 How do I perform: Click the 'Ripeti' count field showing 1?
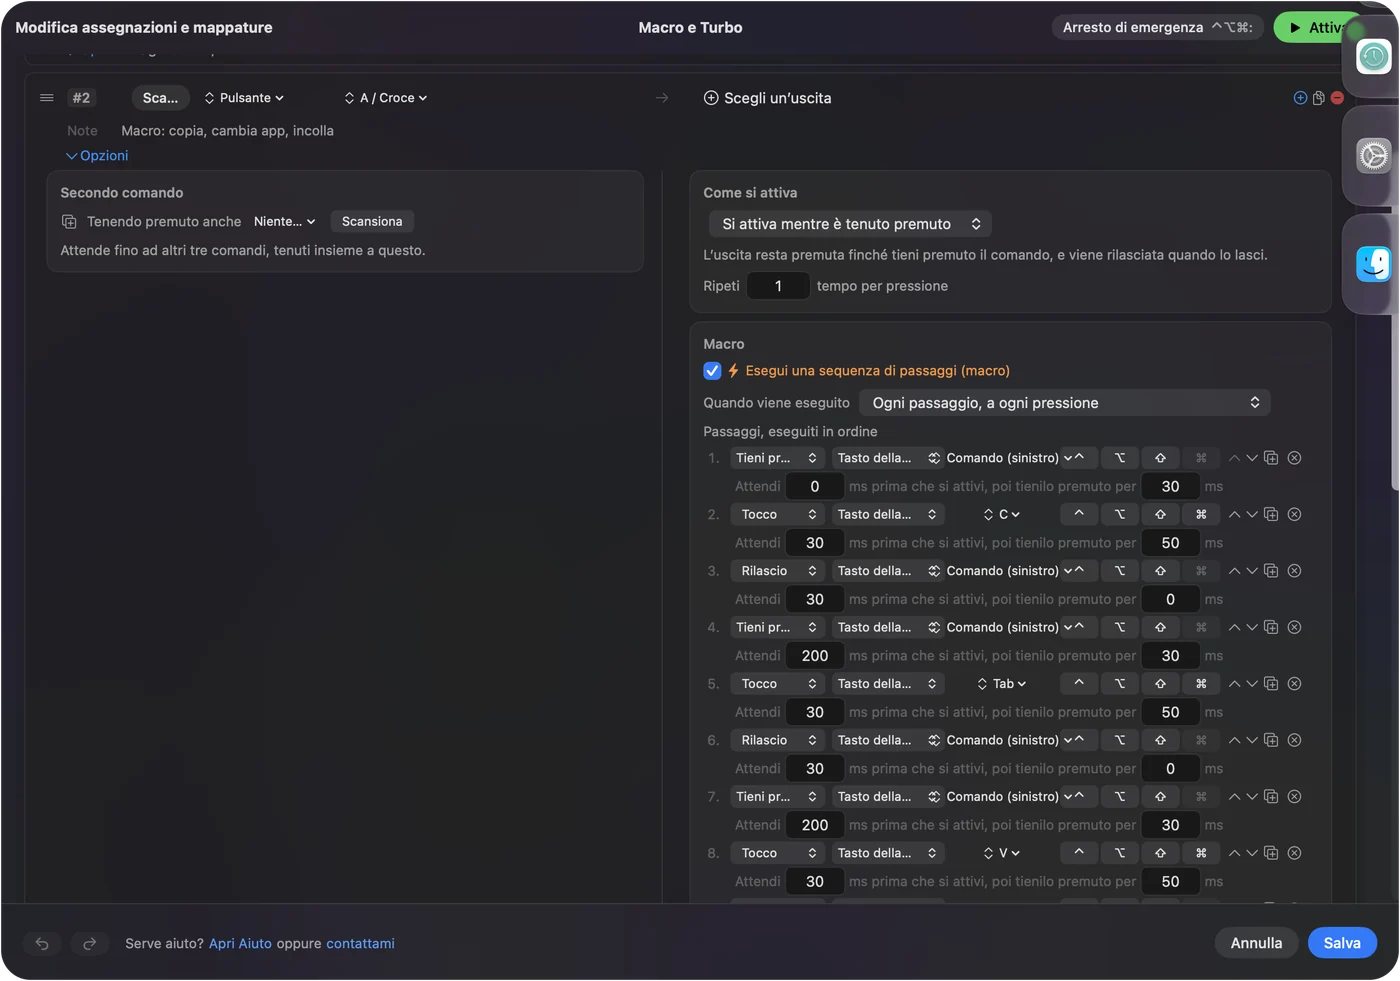tap(778, 286)
